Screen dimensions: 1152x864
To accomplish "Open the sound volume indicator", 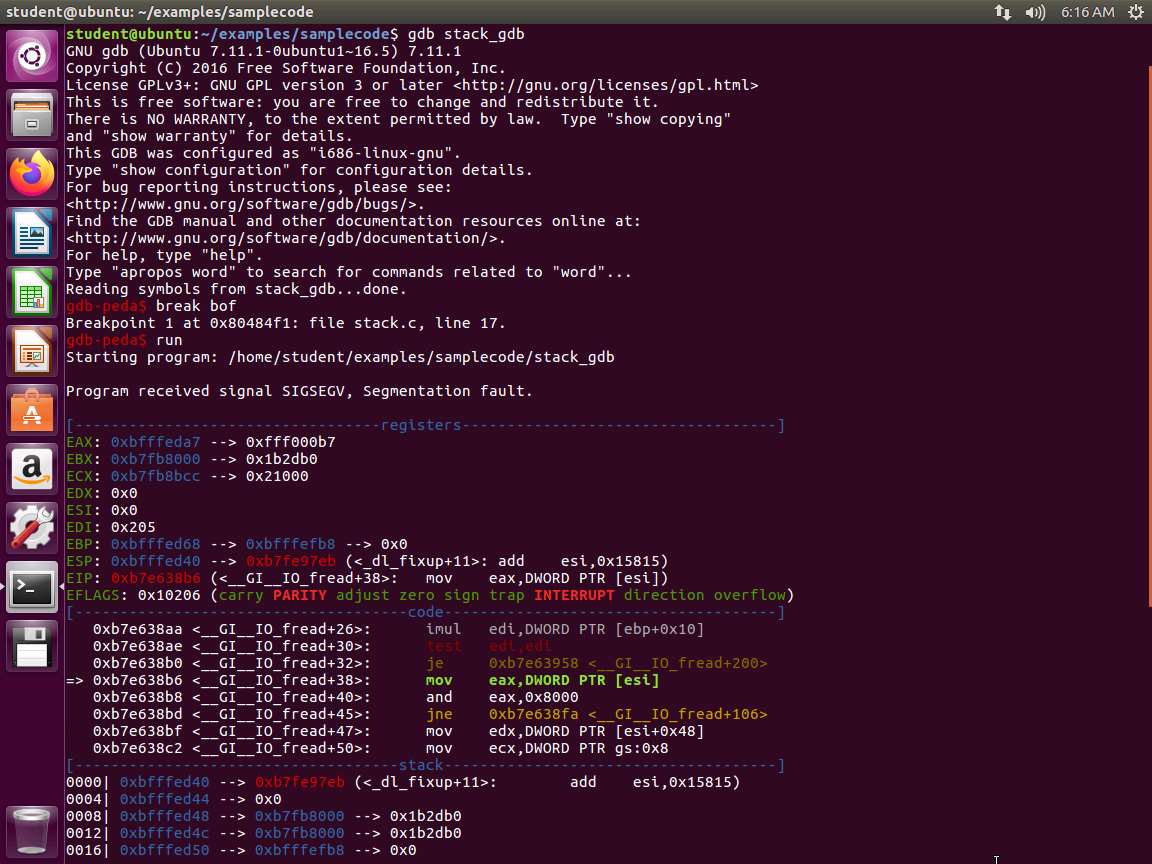I will tap(1035, 12).
